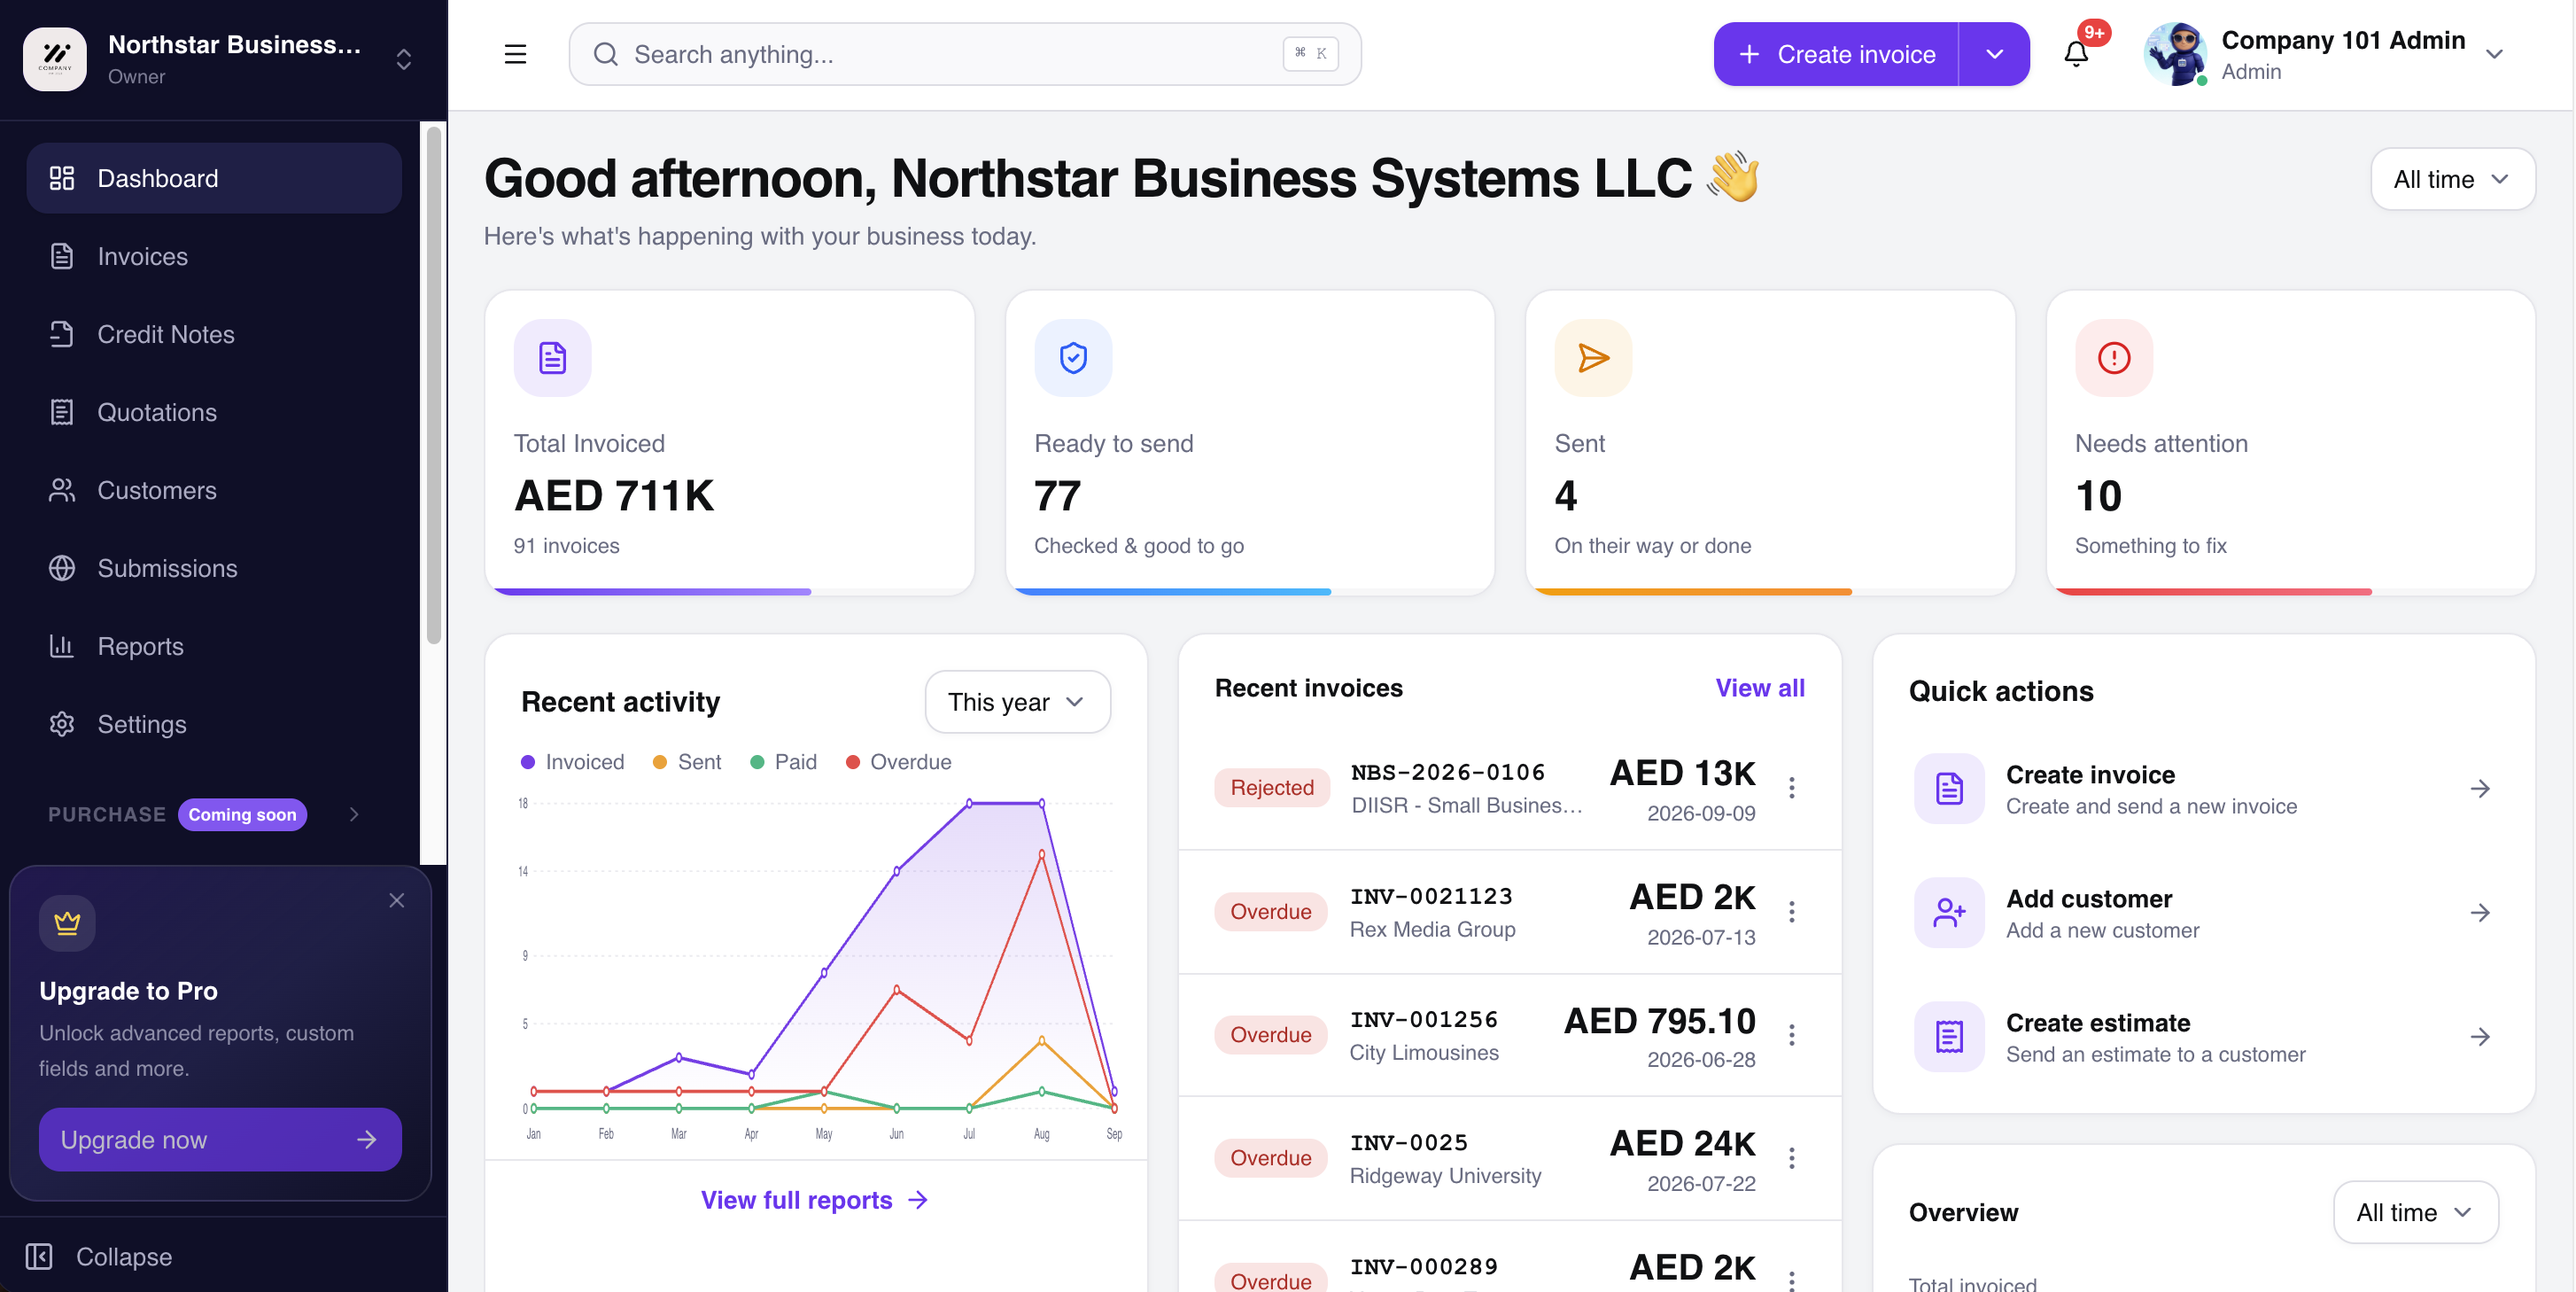
Task: Expand the Purchase section chevron
Action: [354, 814]
